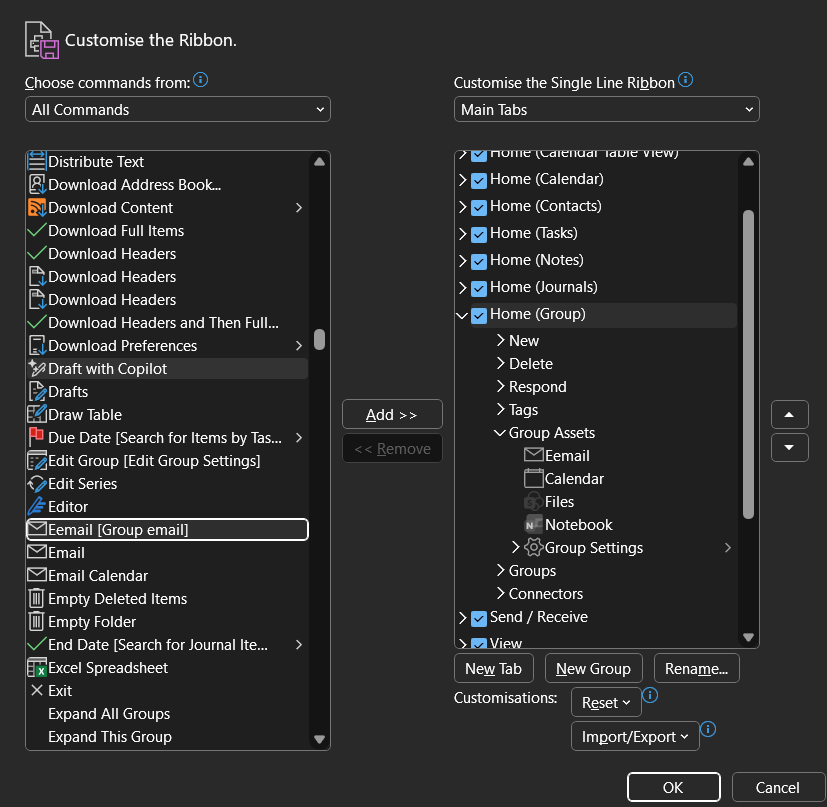
Task: Click the Eemail [Group email] envelope icon
Action: (x=36, y=529)
